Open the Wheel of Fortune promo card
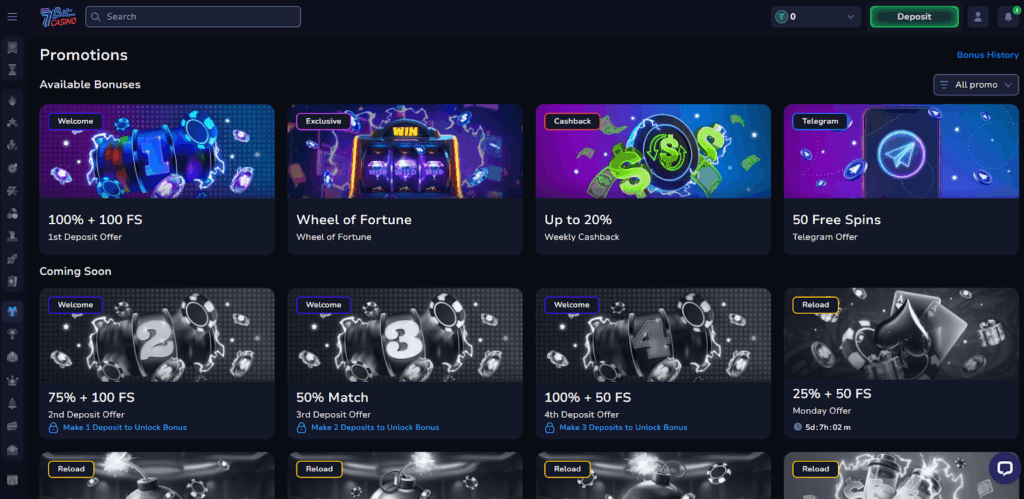The height and width of the screenshot is (499, 1024). click(405, 180)
